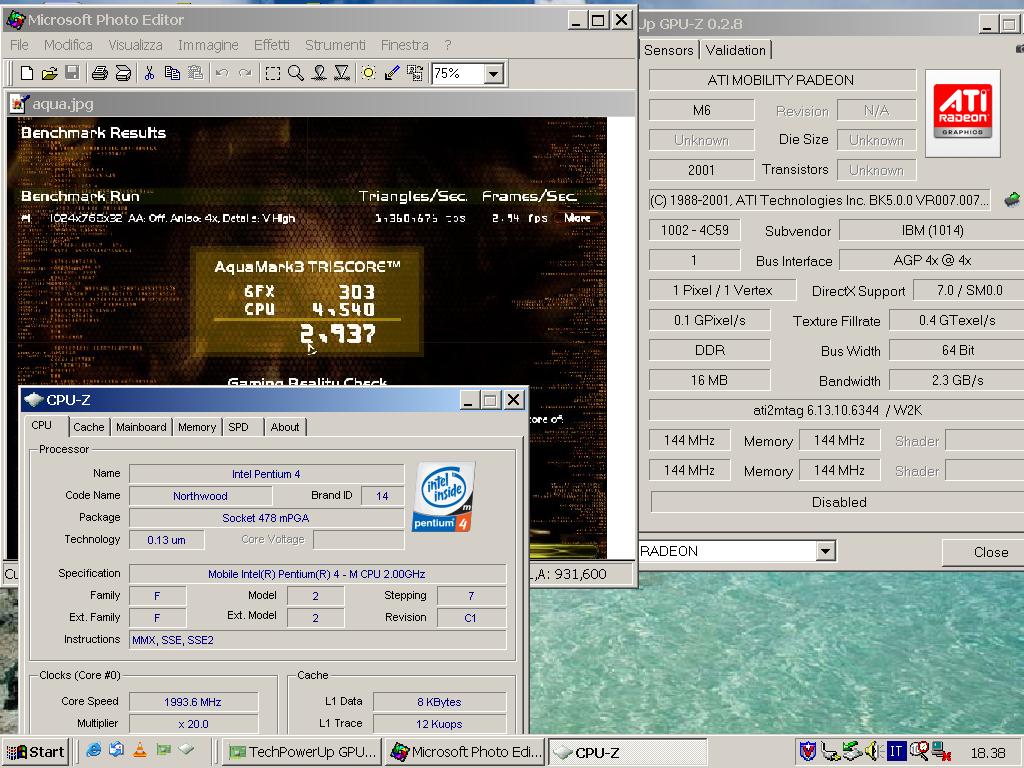Click the Copy icon in Photo Editor toolbar

point(172,73)
